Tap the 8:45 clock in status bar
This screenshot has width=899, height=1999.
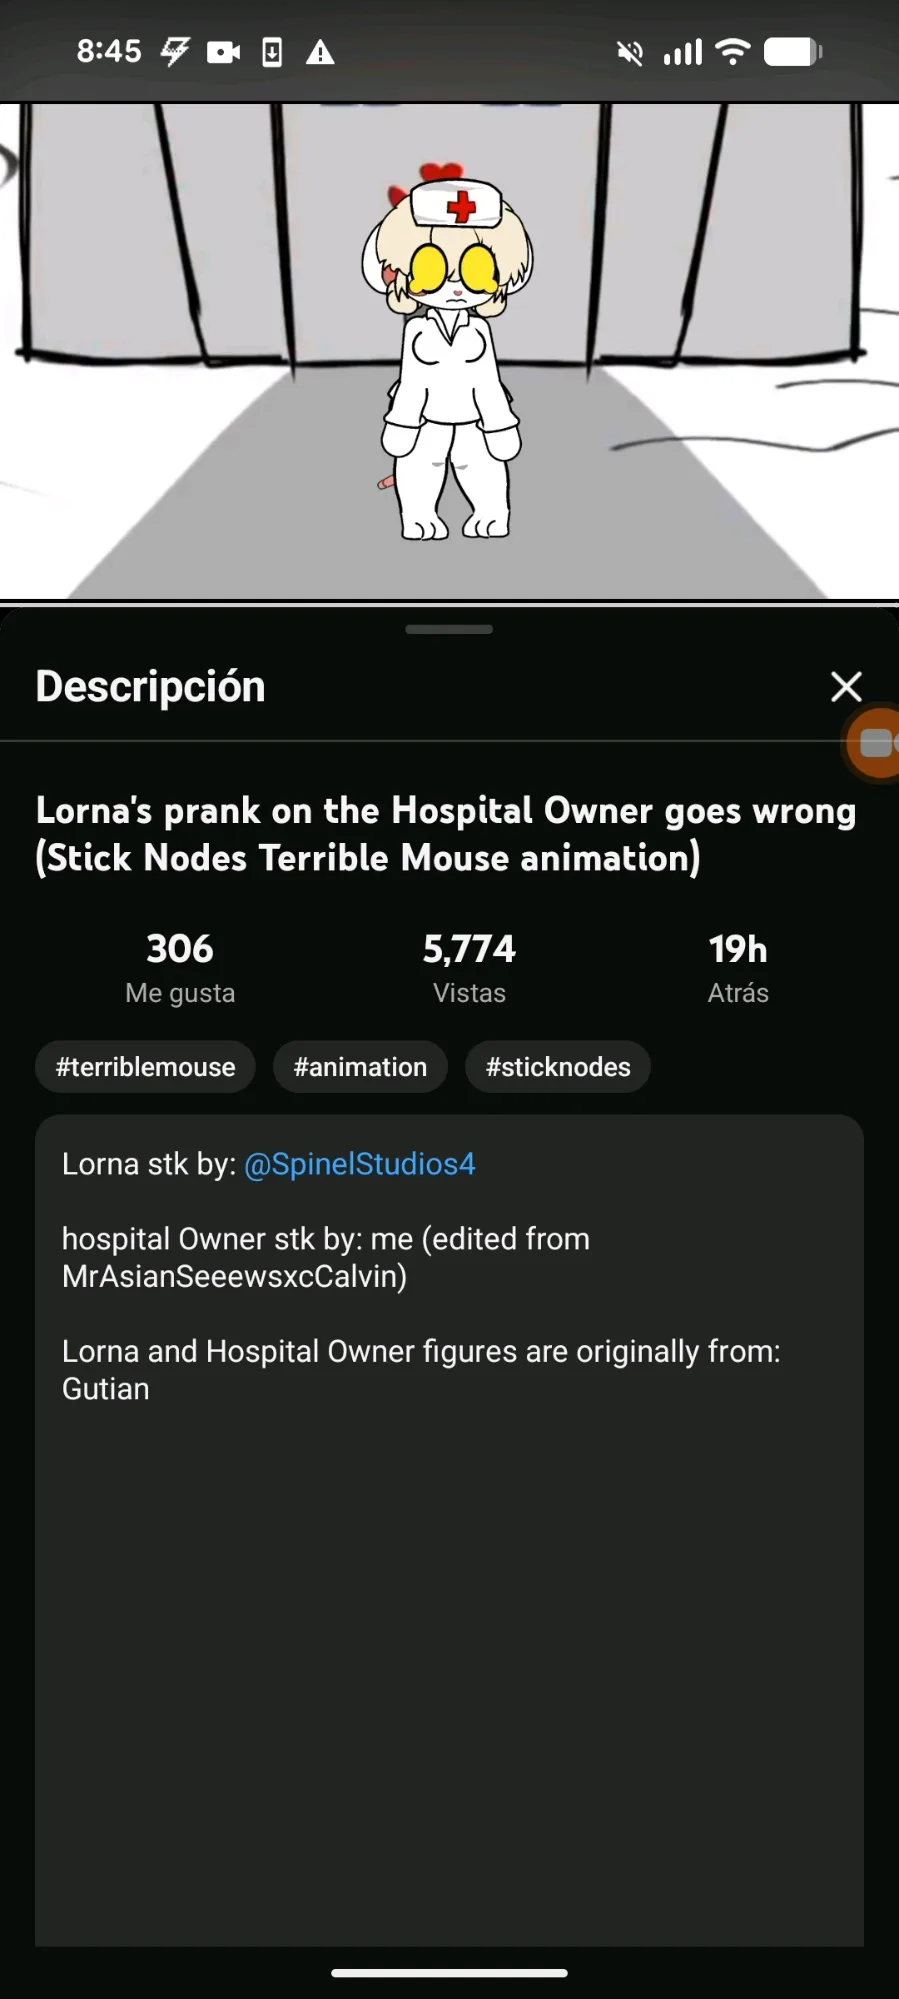click(109, 51)
